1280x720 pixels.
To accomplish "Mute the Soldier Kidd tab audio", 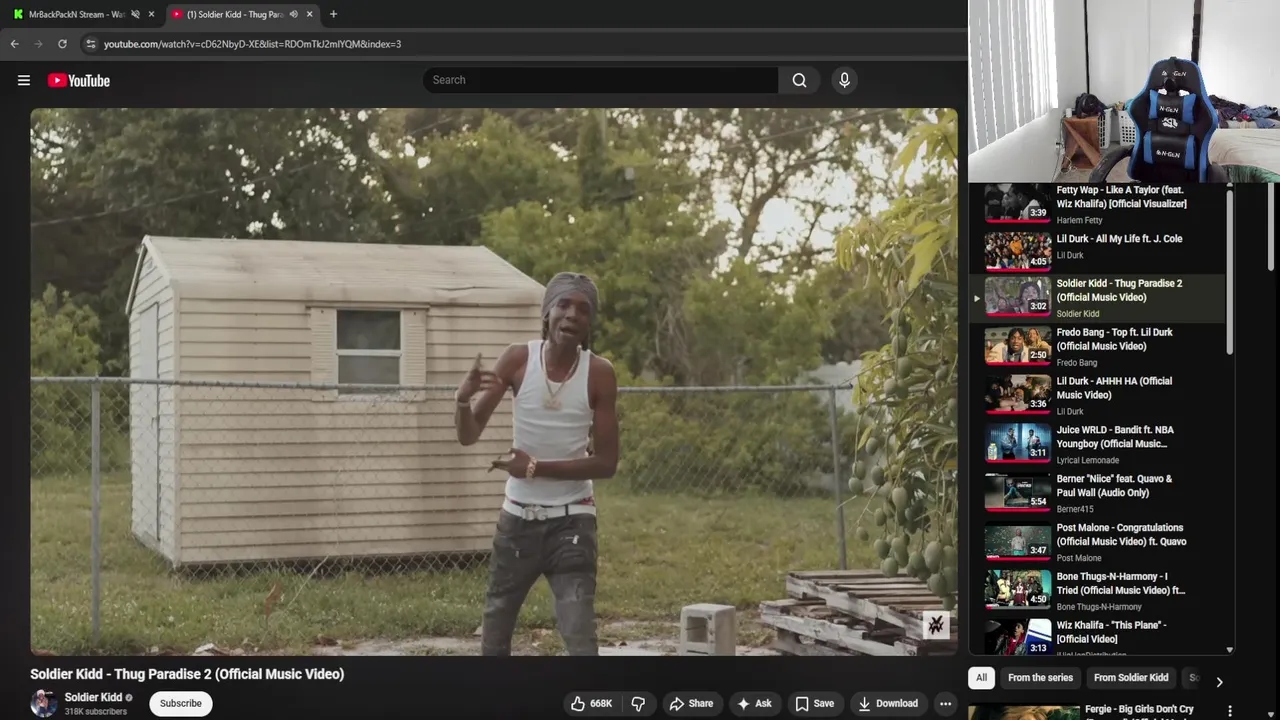I will coord(293,14).
